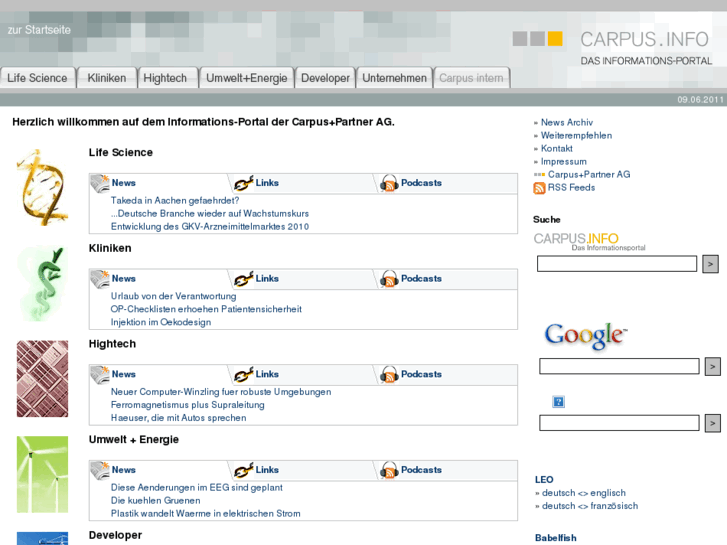Click the CARPUS.INFO search logo
Viewport: 727px width, 545px height.
[589, 242]
